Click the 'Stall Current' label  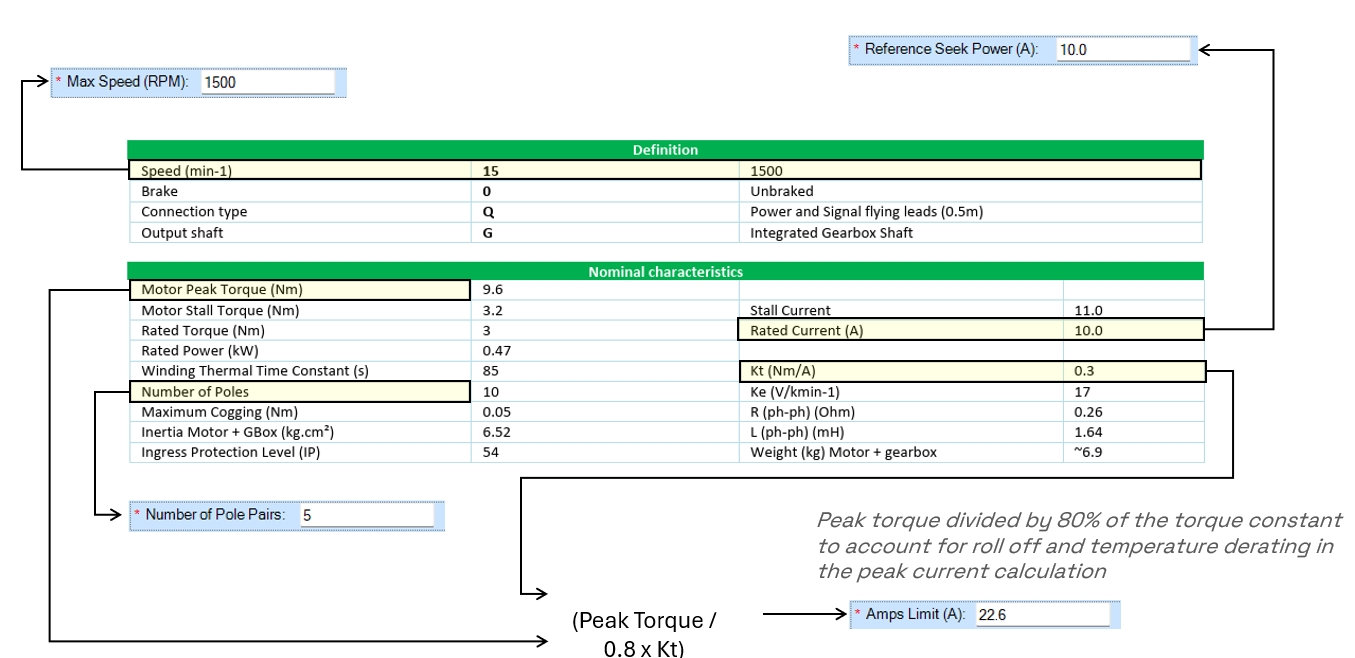[x=790, y=311]
